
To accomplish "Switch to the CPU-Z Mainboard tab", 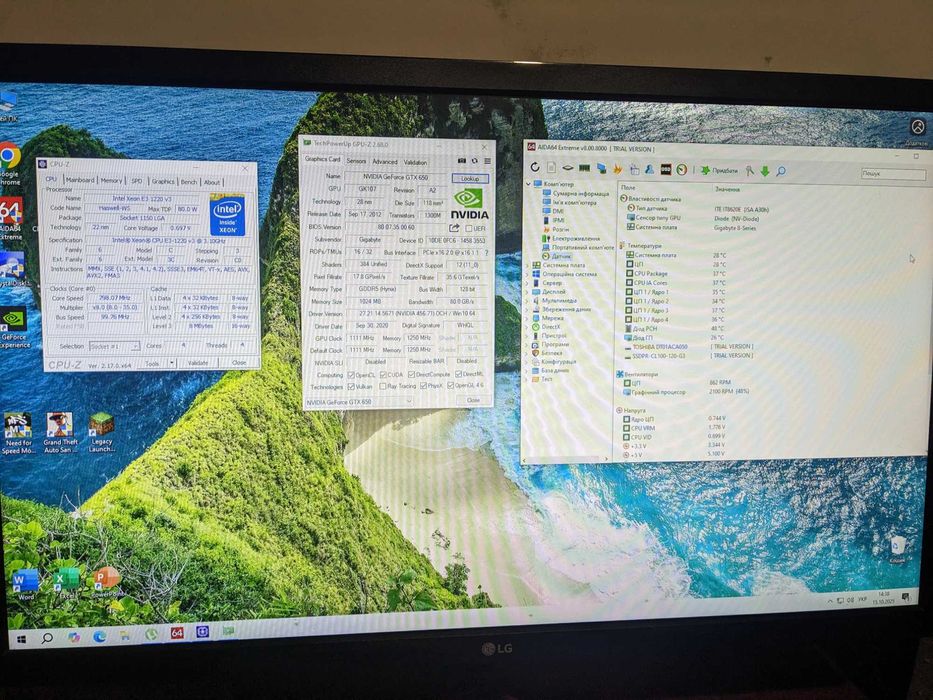I will [80, 180].
